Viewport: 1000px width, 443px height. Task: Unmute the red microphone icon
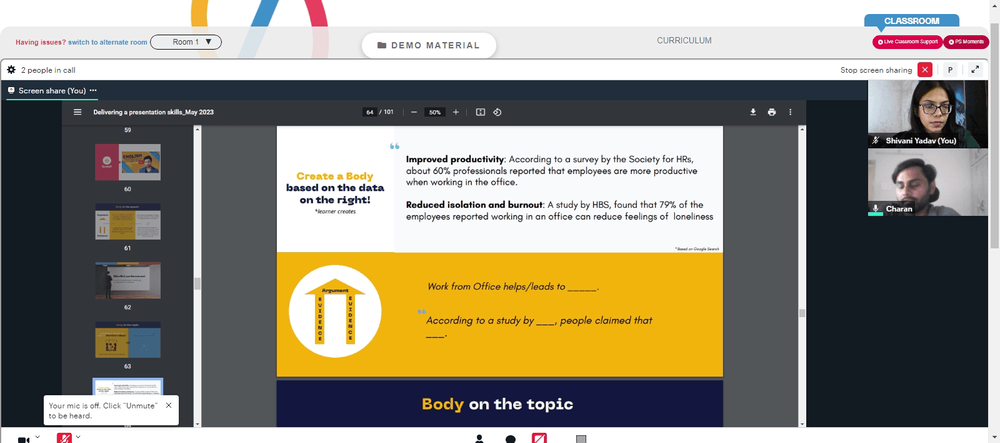[64, 439]
